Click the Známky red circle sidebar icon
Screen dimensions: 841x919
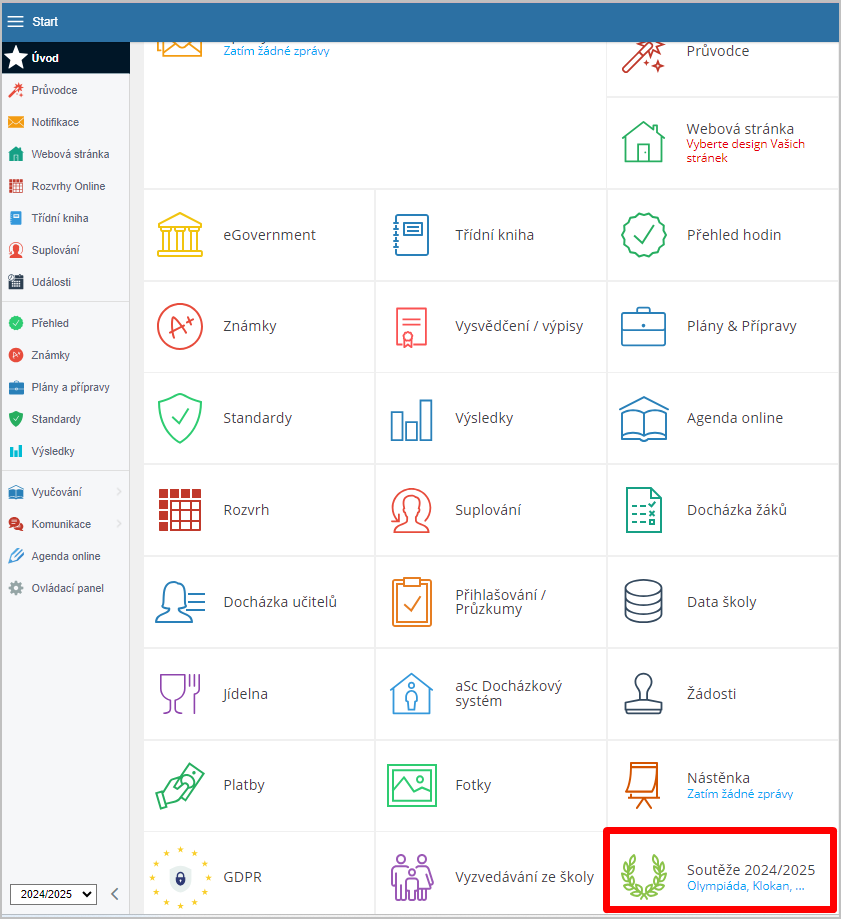[x=16, y=355]
